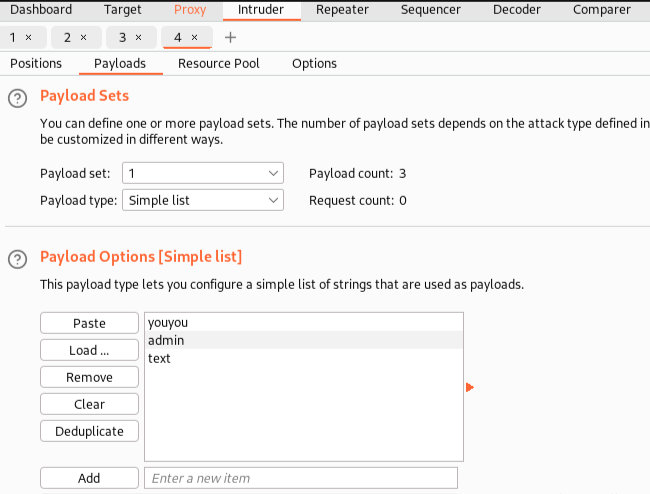Click Payload Options [Simple list] heading
The image size is (650, 494).
(x=141, y=257)
